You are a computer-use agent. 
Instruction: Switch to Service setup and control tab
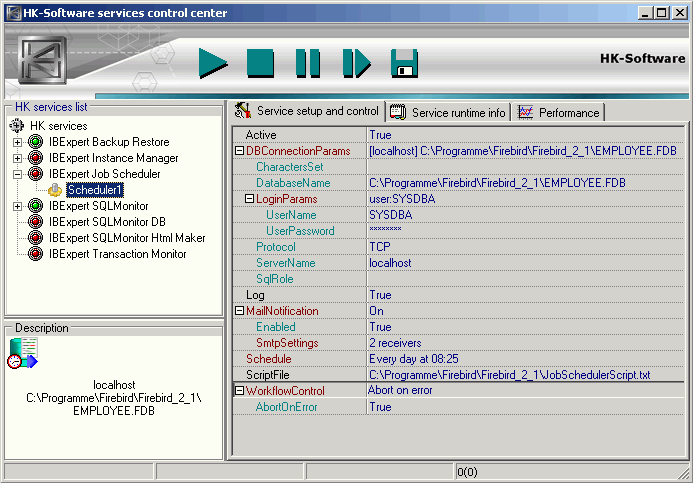307,111
